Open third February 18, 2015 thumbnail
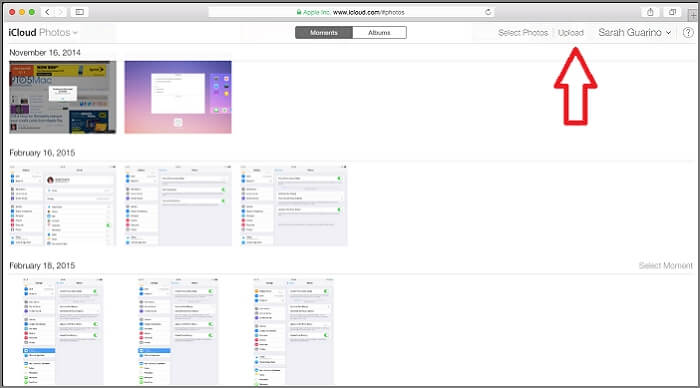 (293, 331)
